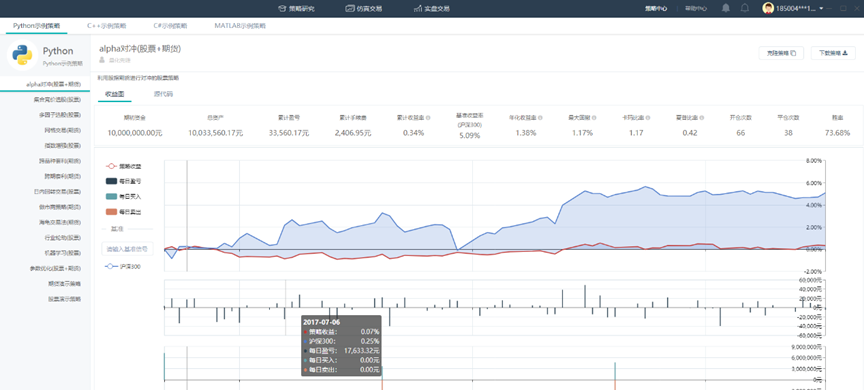Click the info icon beside 夏普比率
The height and width of the screenshot is (390, 864).
[703, 117]
